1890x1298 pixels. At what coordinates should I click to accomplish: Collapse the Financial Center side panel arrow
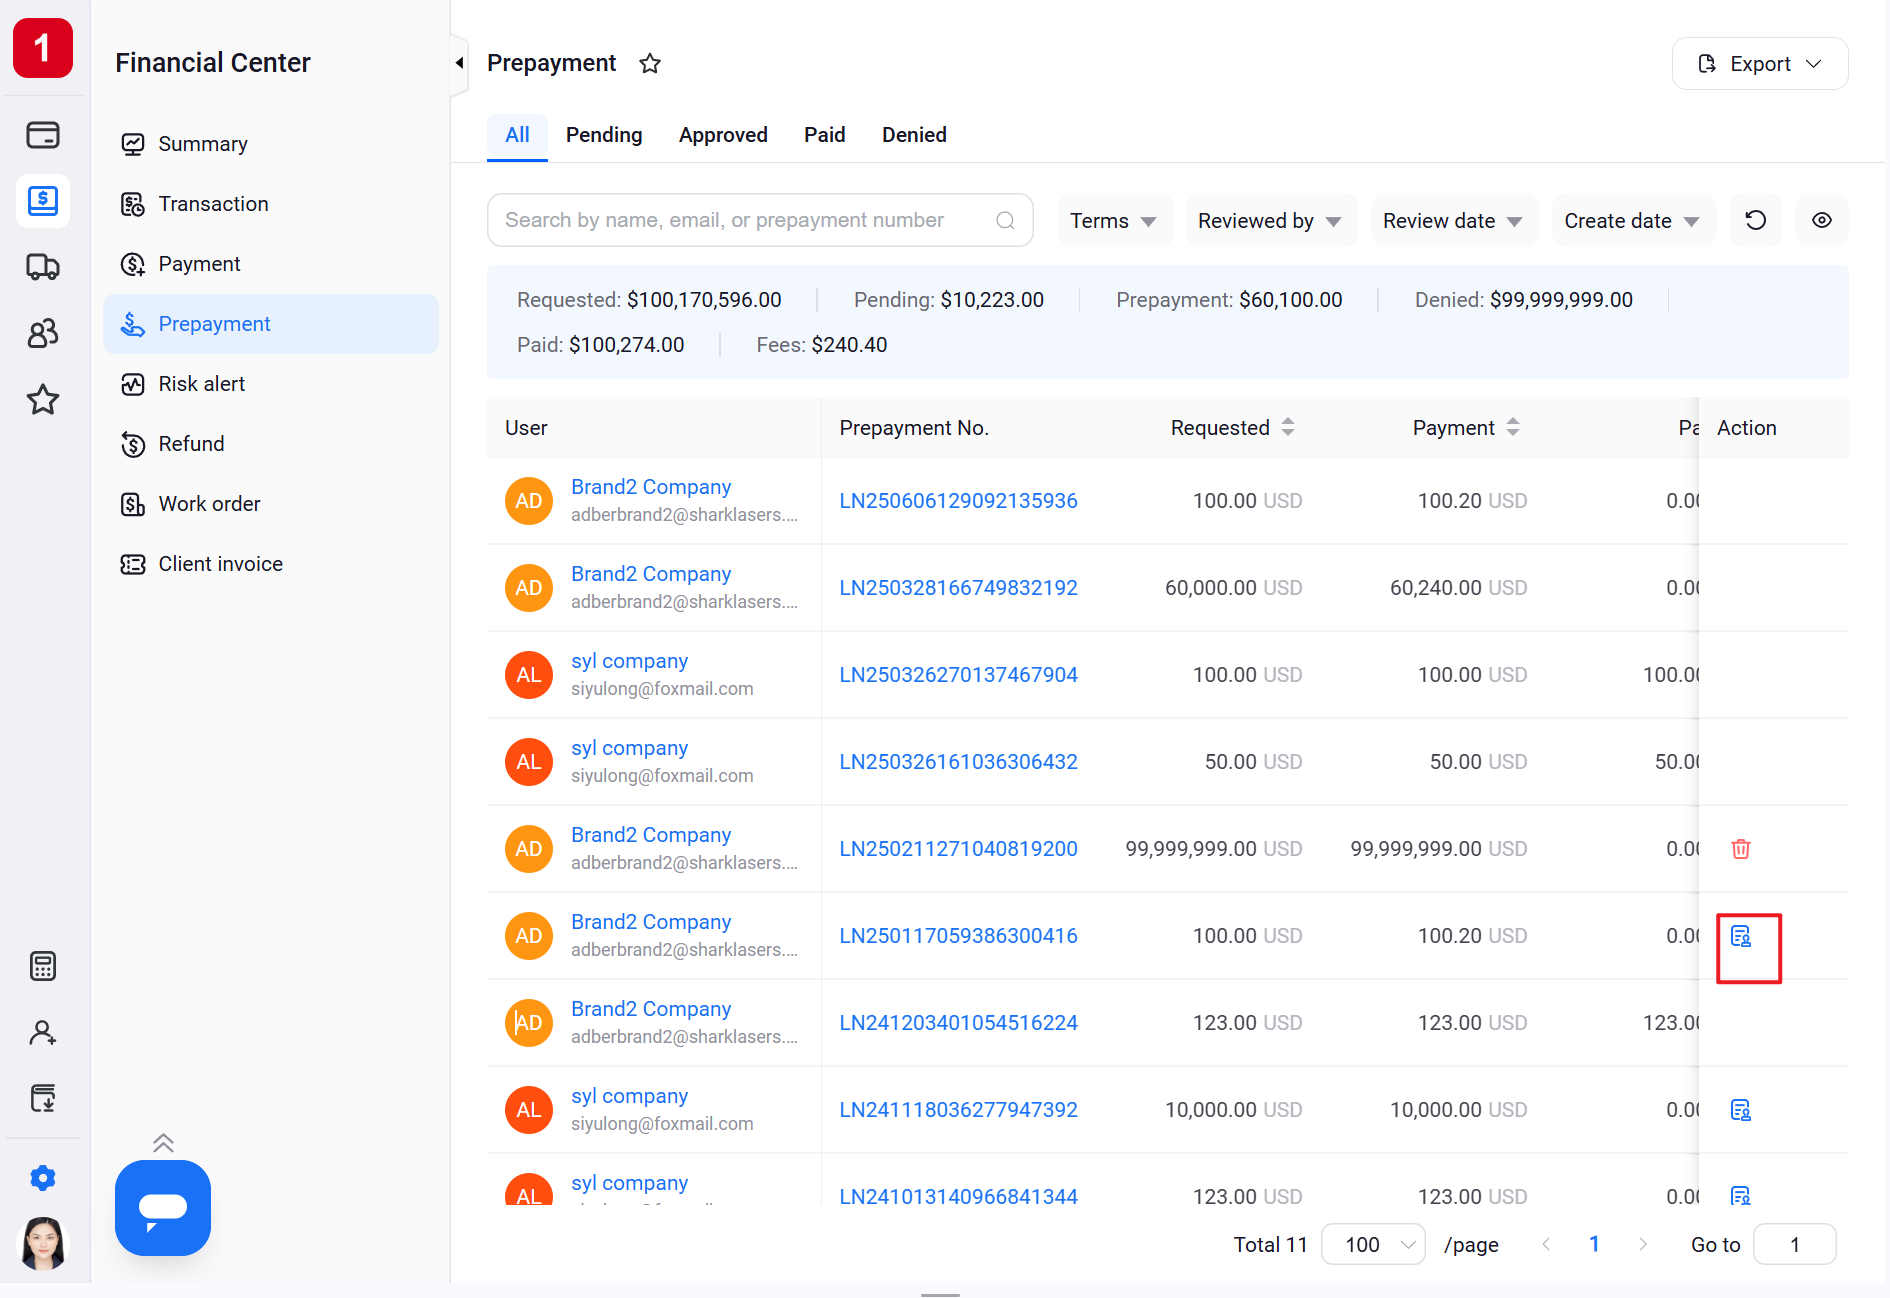460,63
